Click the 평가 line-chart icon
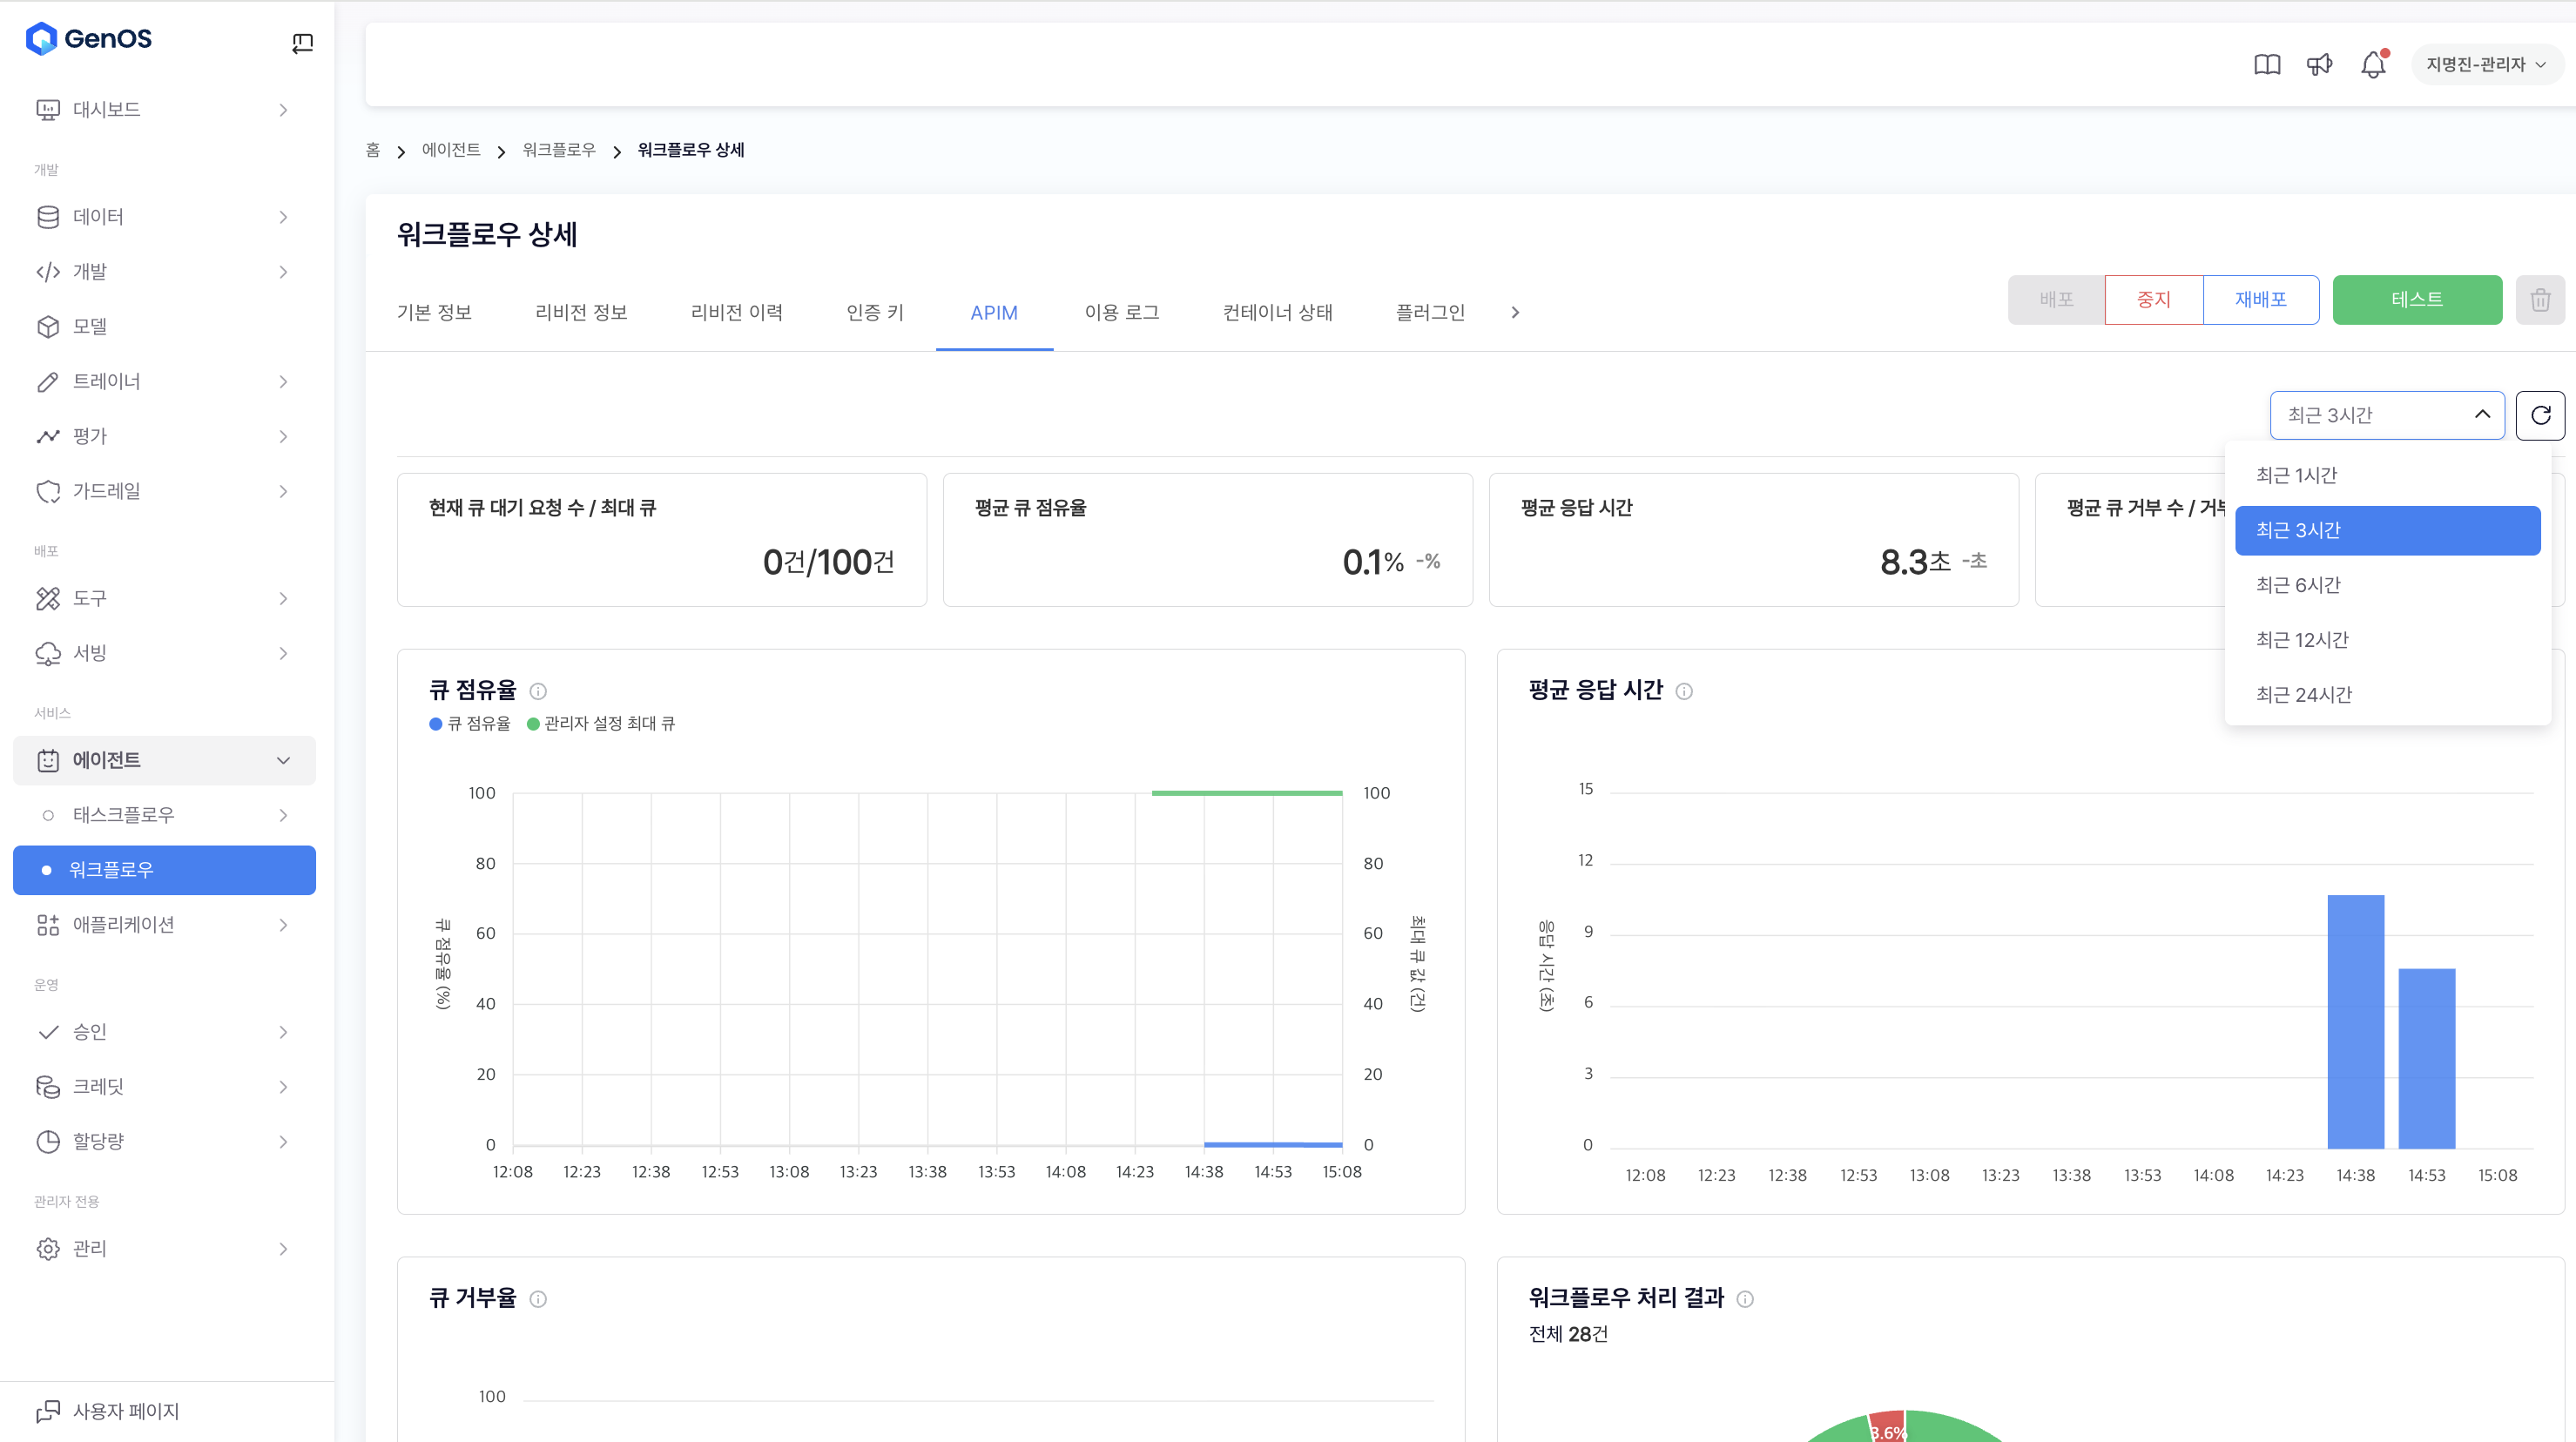Viewport: 2576px width, 1442px height. coord(48,437)
